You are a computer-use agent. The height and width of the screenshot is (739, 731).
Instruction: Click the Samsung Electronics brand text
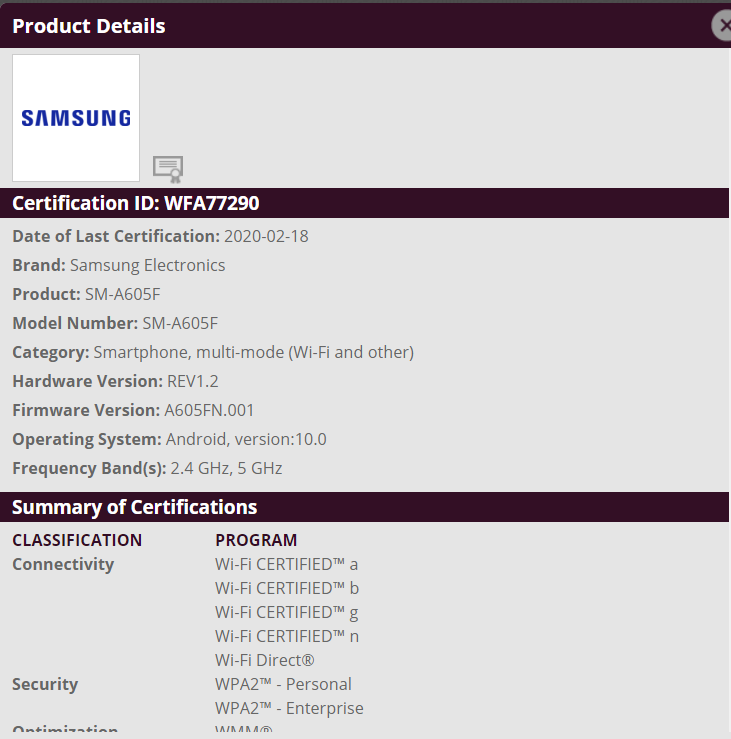148,266
